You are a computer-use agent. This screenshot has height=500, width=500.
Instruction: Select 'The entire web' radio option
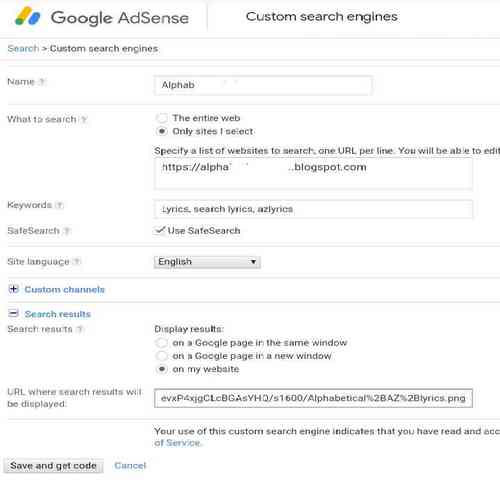click(162, 118)
